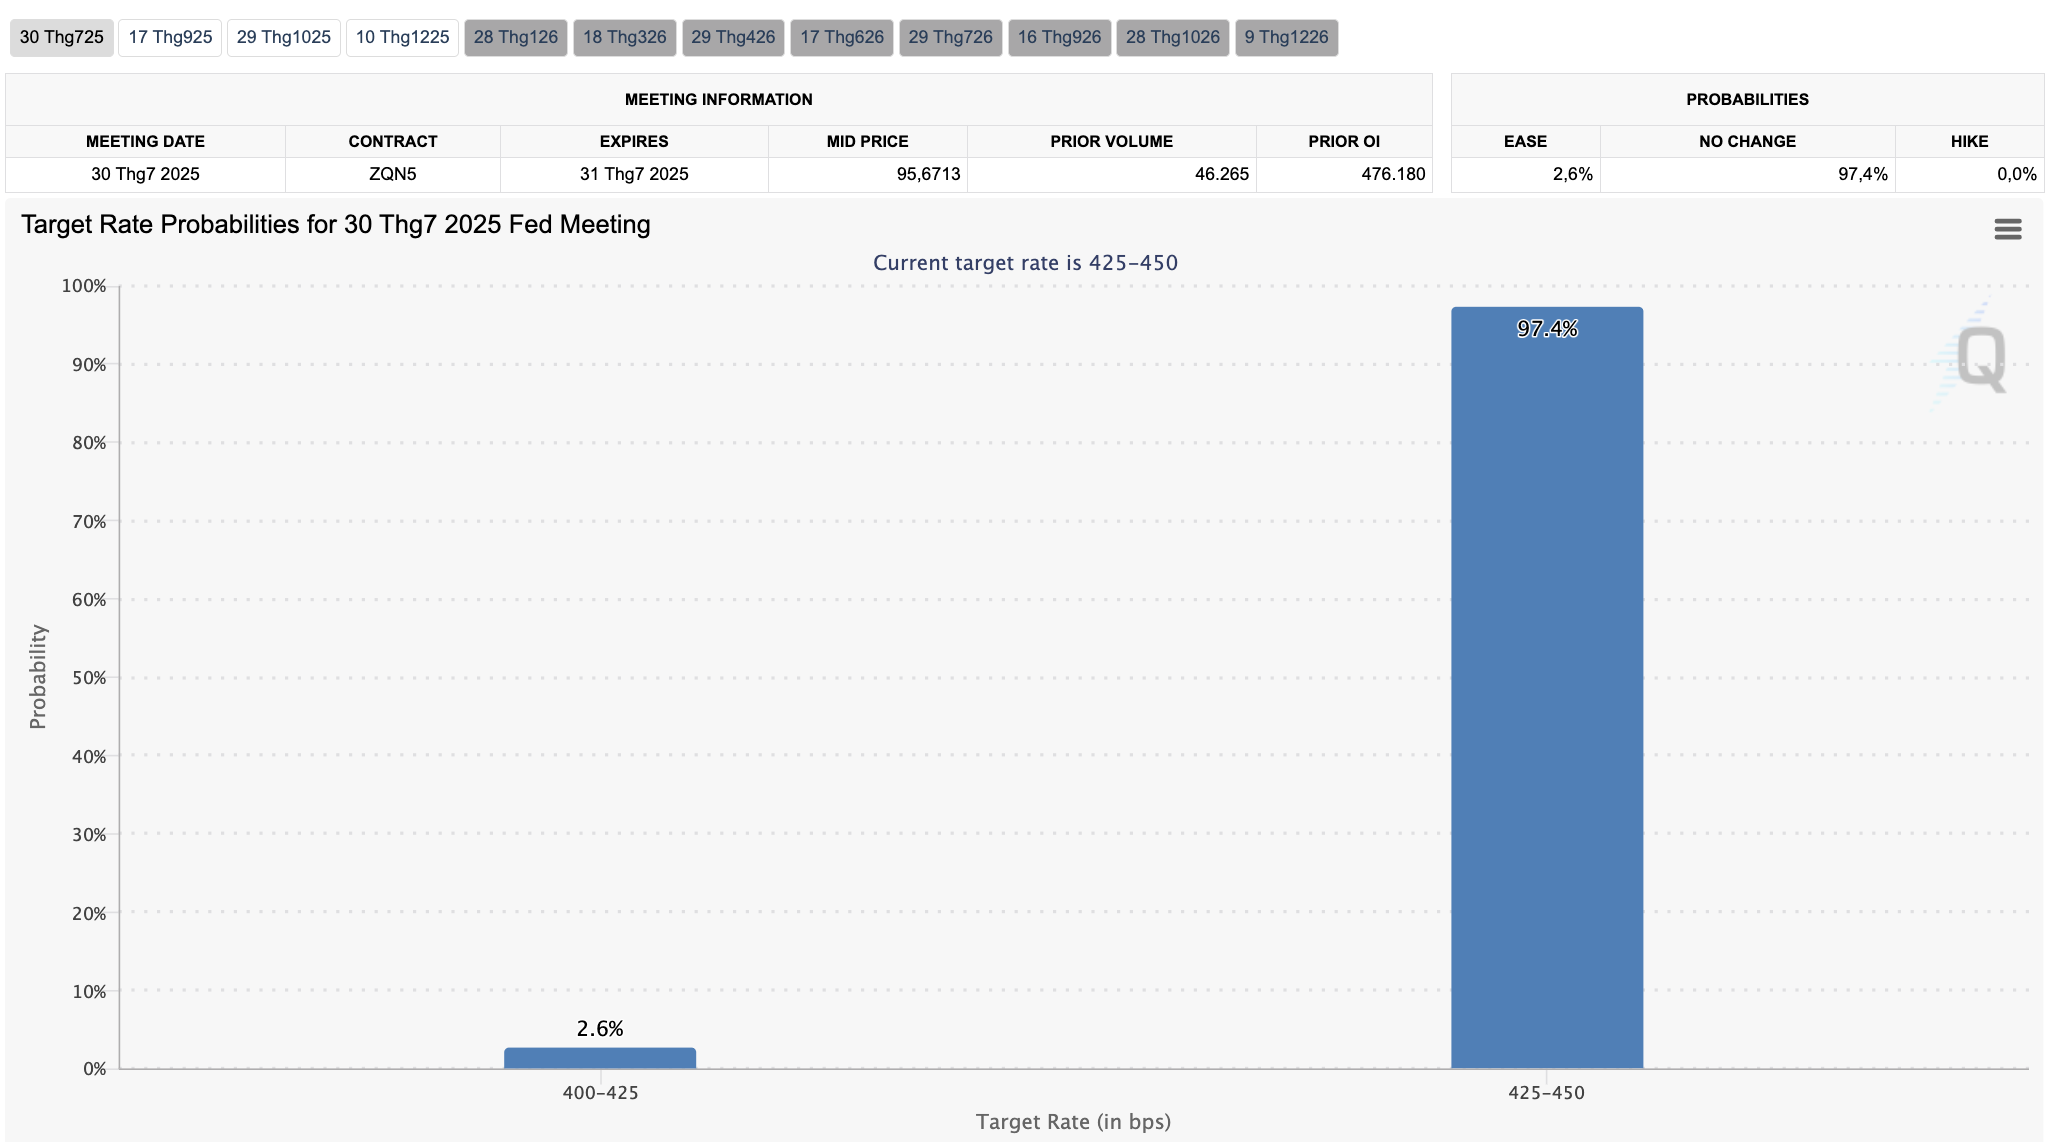Click the ZQN5 contract cell
This screenshot has width=2060, height=1142.
392,174
